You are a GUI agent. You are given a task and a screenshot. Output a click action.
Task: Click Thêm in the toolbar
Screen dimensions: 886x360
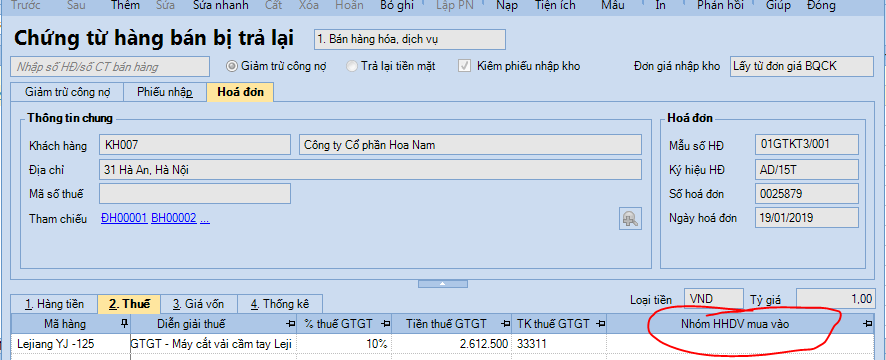125,6
